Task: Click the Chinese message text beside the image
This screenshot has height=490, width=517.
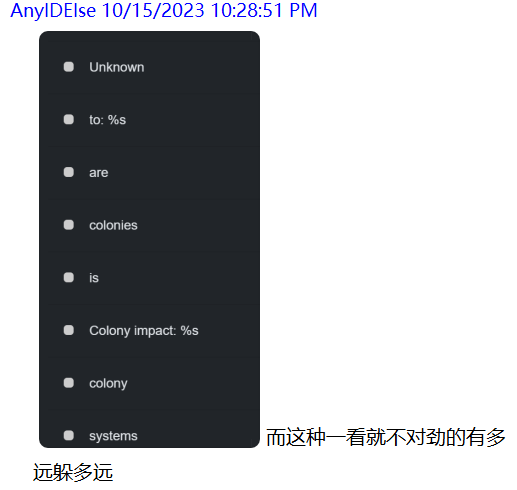Action: pos(269,455)
